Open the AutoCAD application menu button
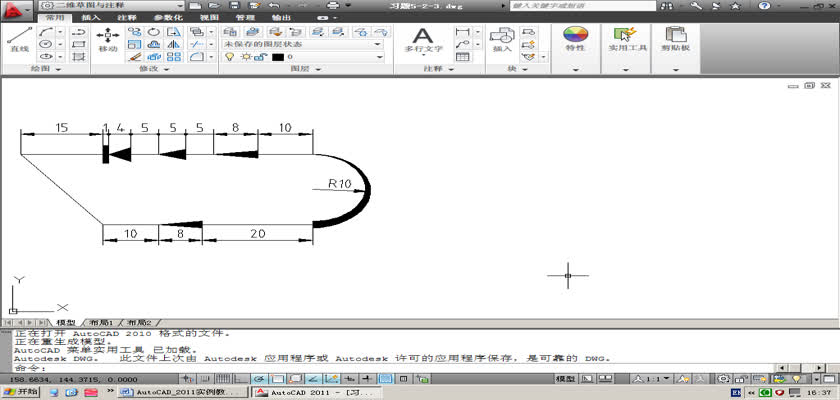 (16, 9)
